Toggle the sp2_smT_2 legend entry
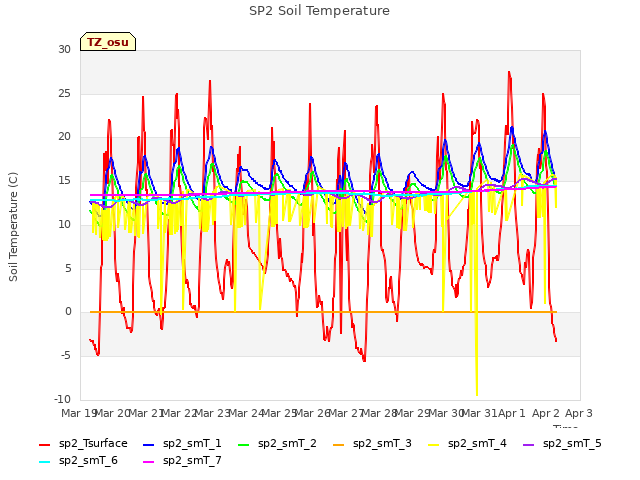640x480 pixels. point(277,444)
